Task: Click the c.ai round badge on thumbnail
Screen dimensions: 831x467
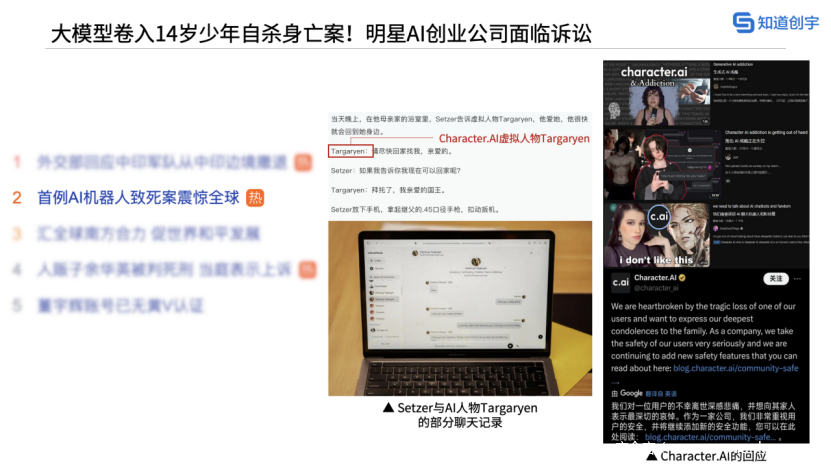Action: pos(659,217)
